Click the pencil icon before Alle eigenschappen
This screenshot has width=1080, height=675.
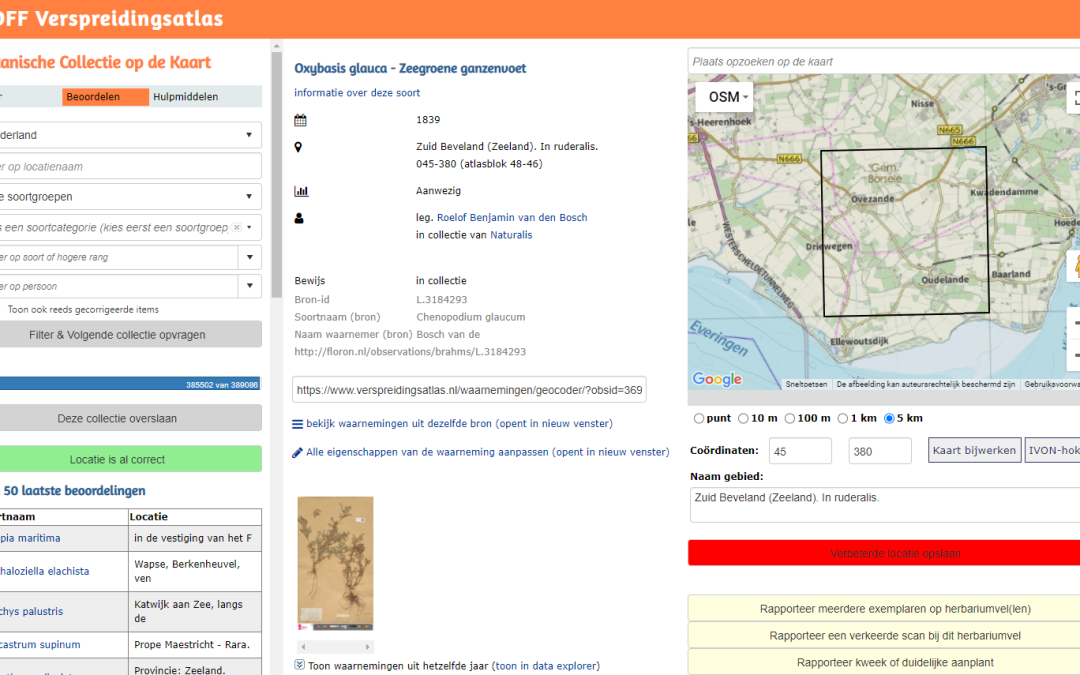click(x=298, y=453)
